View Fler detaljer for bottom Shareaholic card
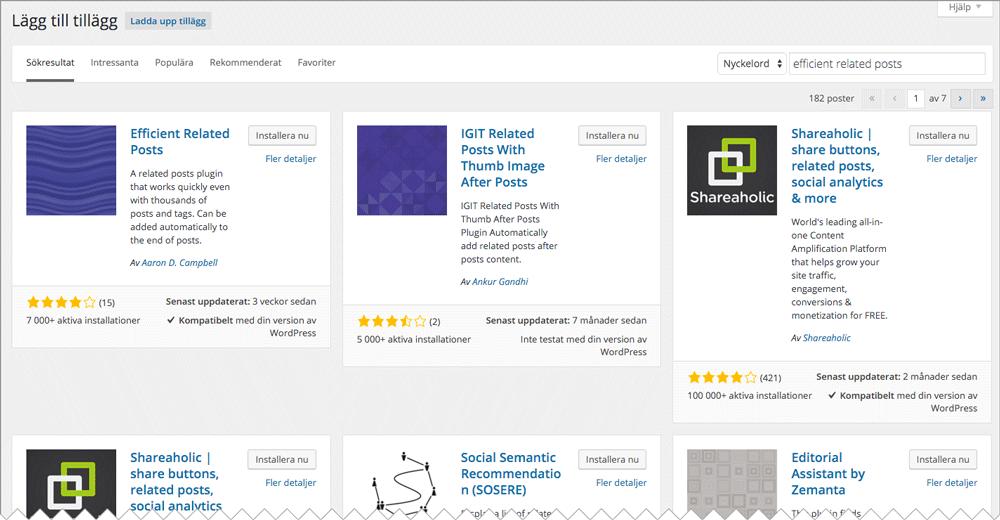This screenshot has height=520, width=1000. [x=291, y=483]
